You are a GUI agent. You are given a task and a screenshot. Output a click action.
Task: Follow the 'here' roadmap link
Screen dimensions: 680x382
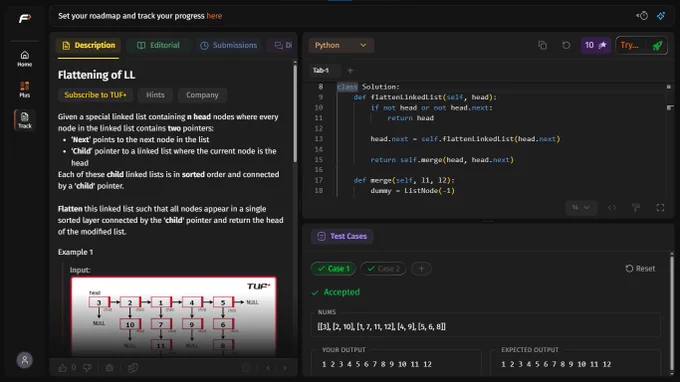point(214,16)
